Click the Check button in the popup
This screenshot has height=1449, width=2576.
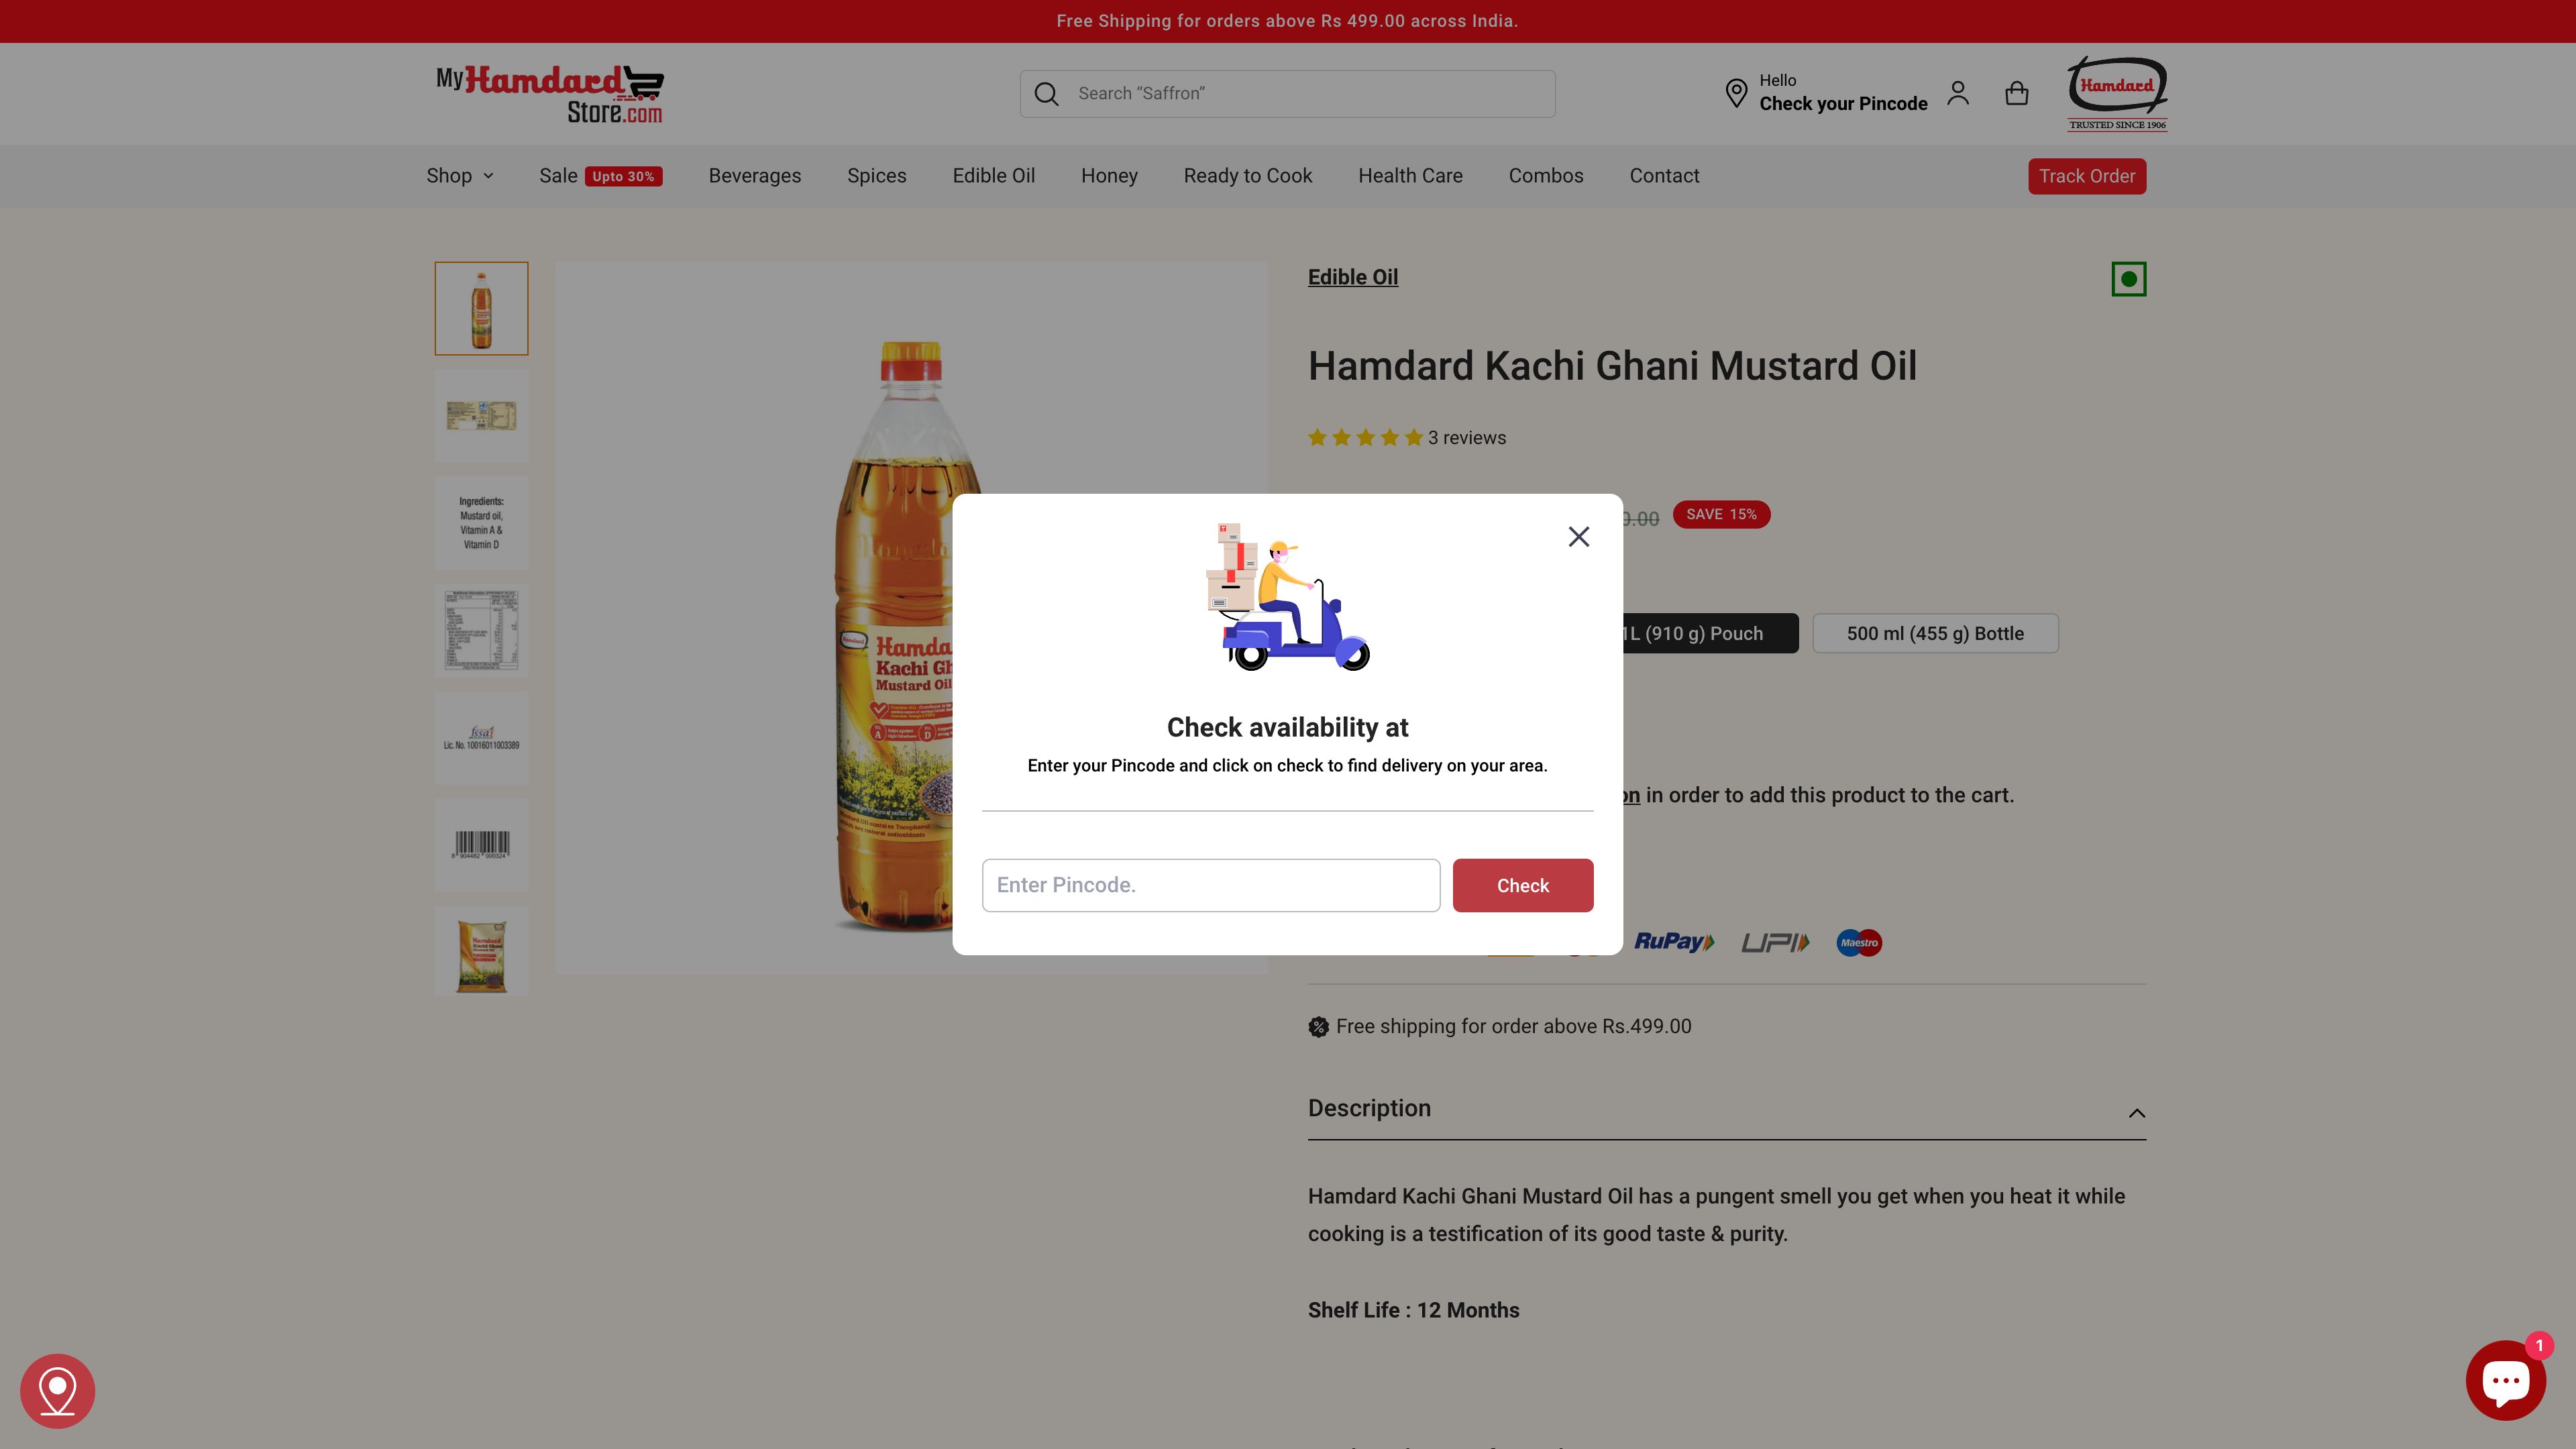tap(1522, 885)
